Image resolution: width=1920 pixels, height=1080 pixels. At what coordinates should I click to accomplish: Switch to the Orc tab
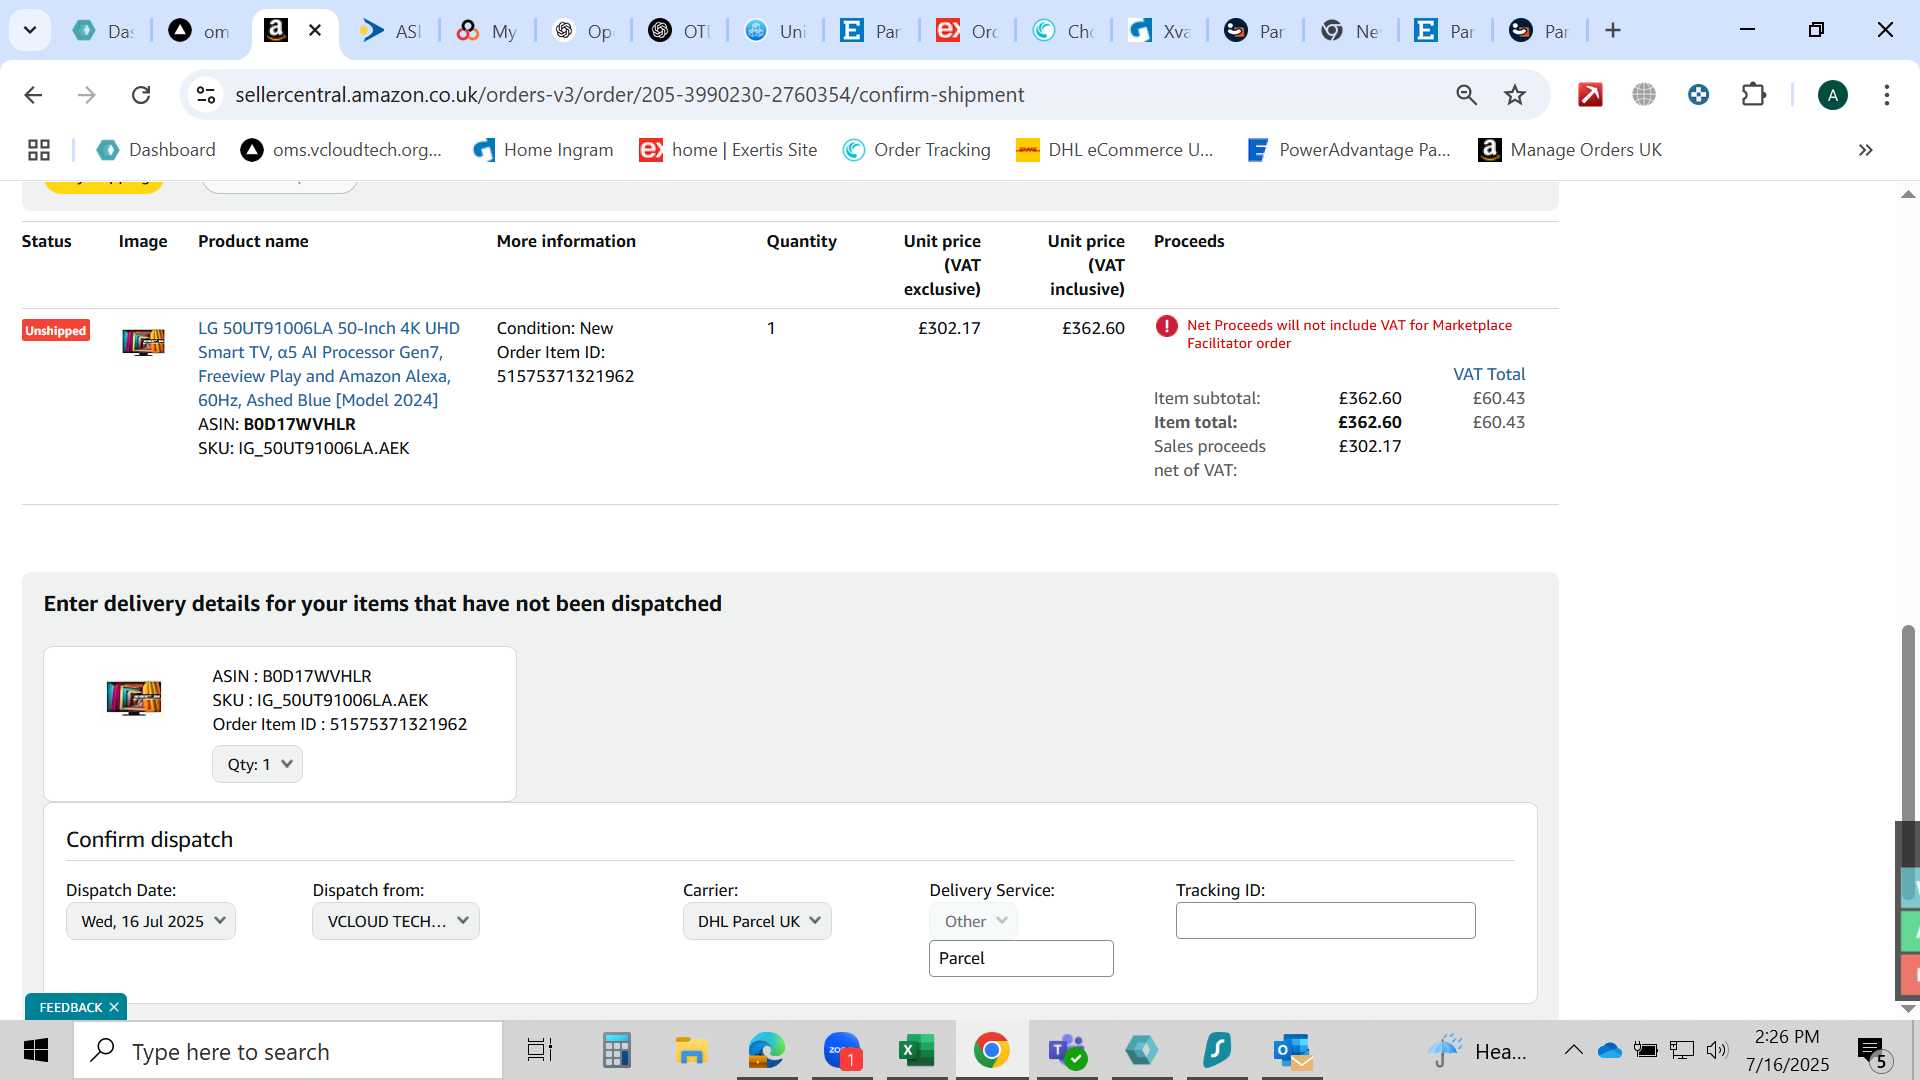[967, 31]
